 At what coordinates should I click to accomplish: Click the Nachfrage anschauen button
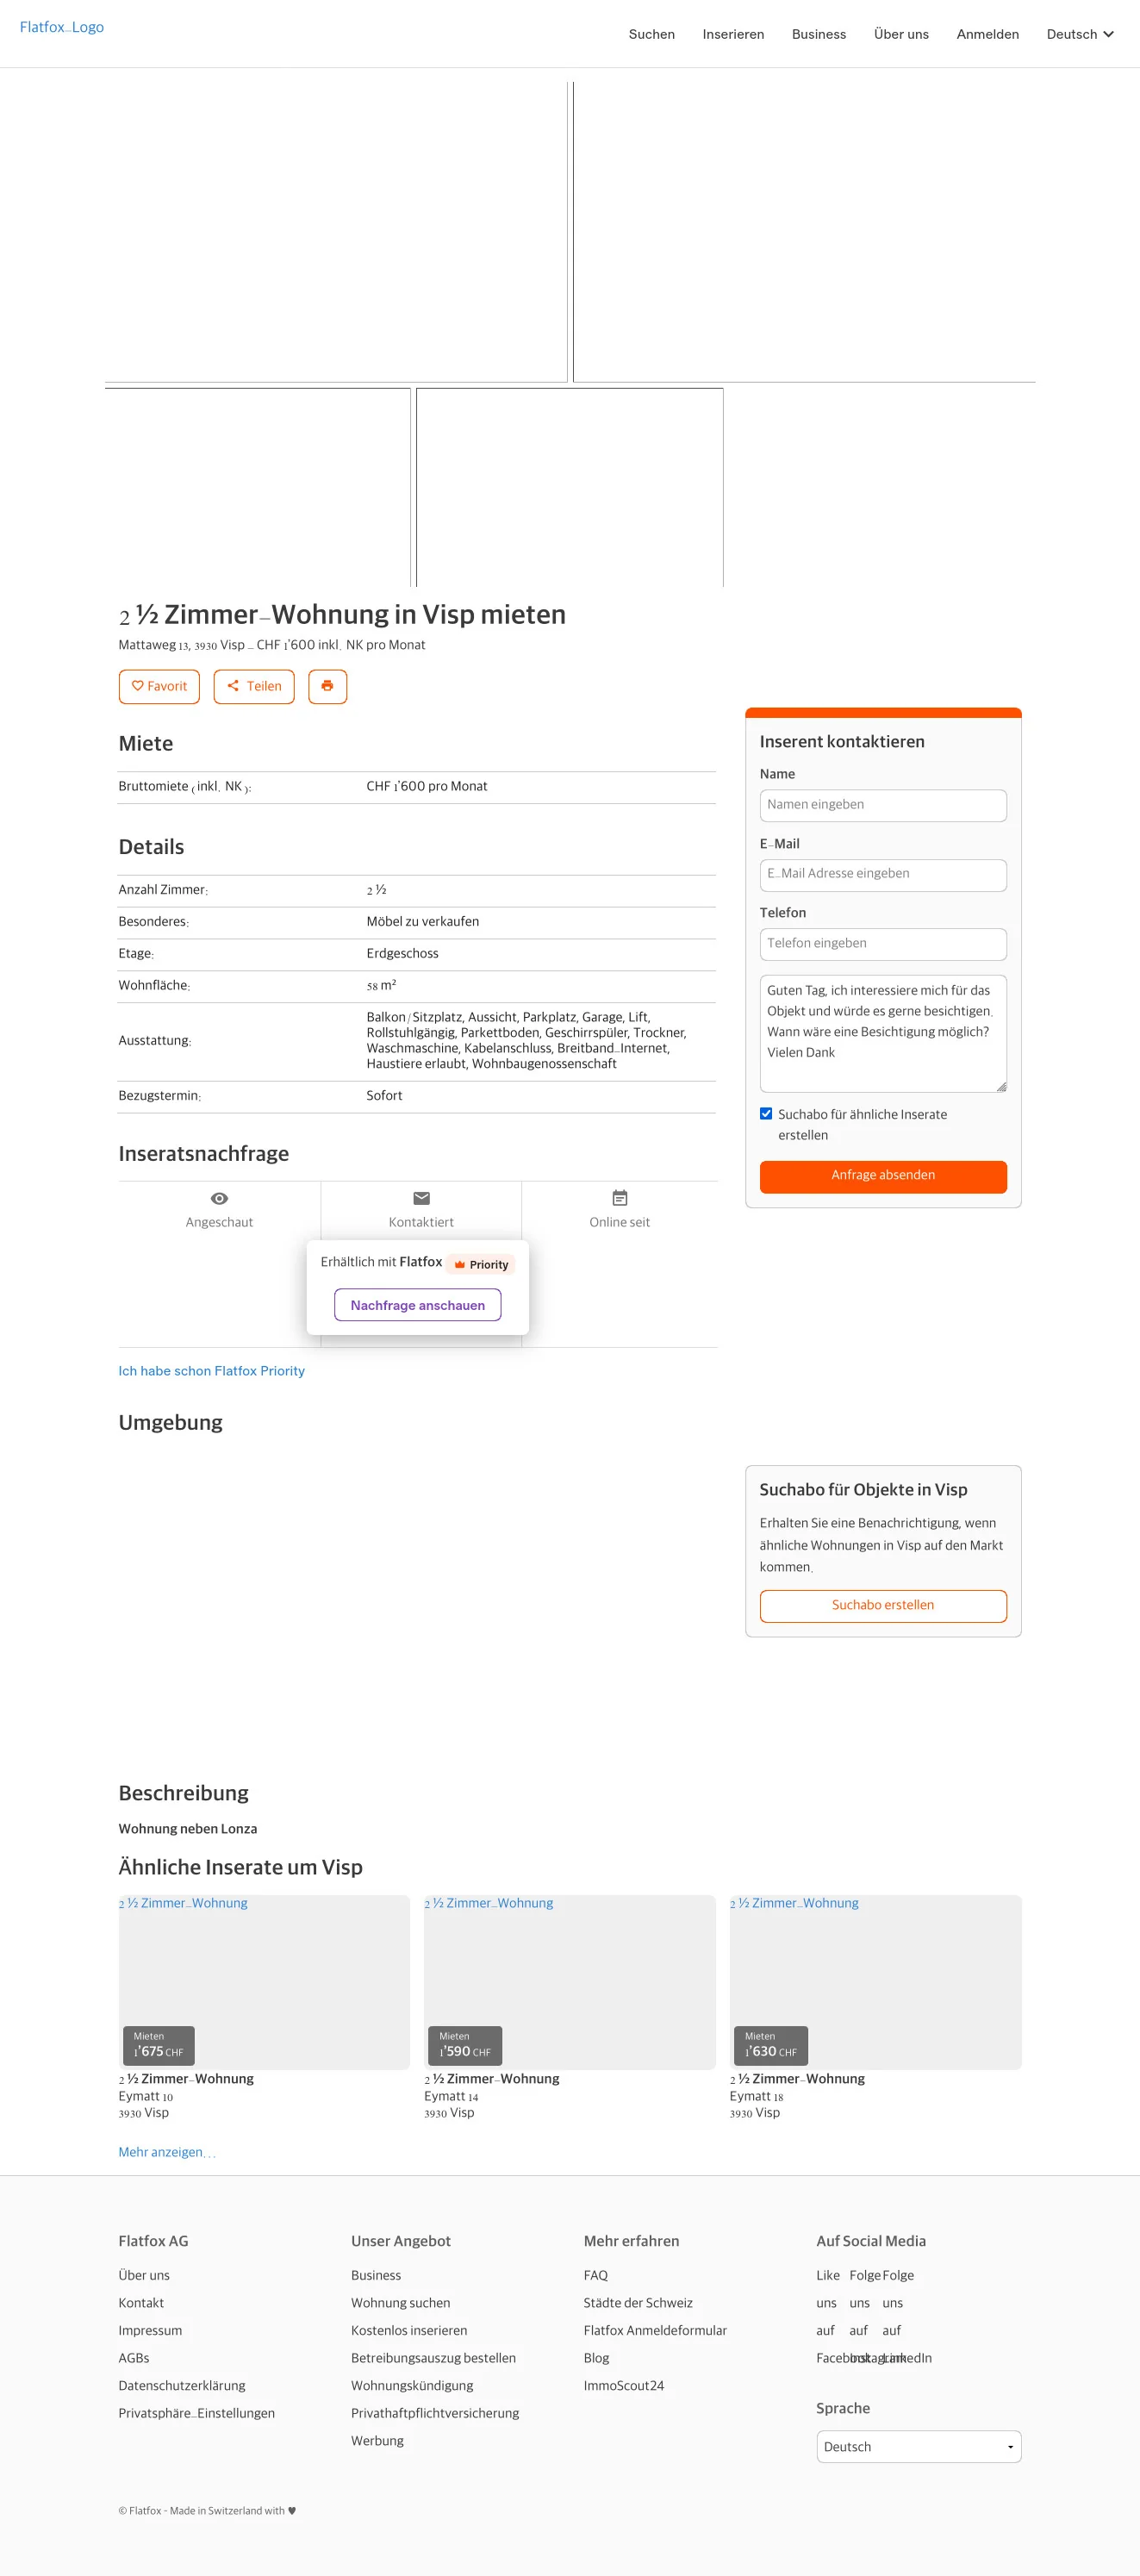(417, 1305)
